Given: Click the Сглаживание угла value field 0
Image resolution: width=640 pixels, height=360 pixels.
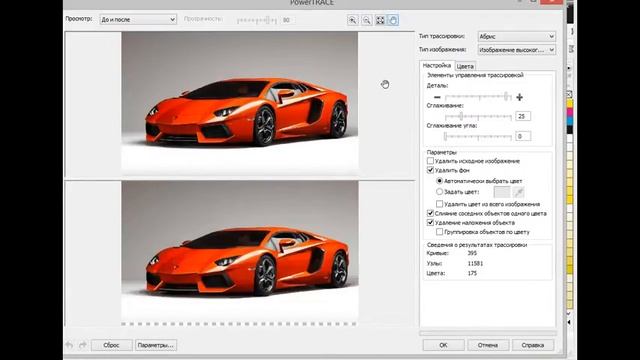Looking at the screenshot, I should tap(523, 136).
